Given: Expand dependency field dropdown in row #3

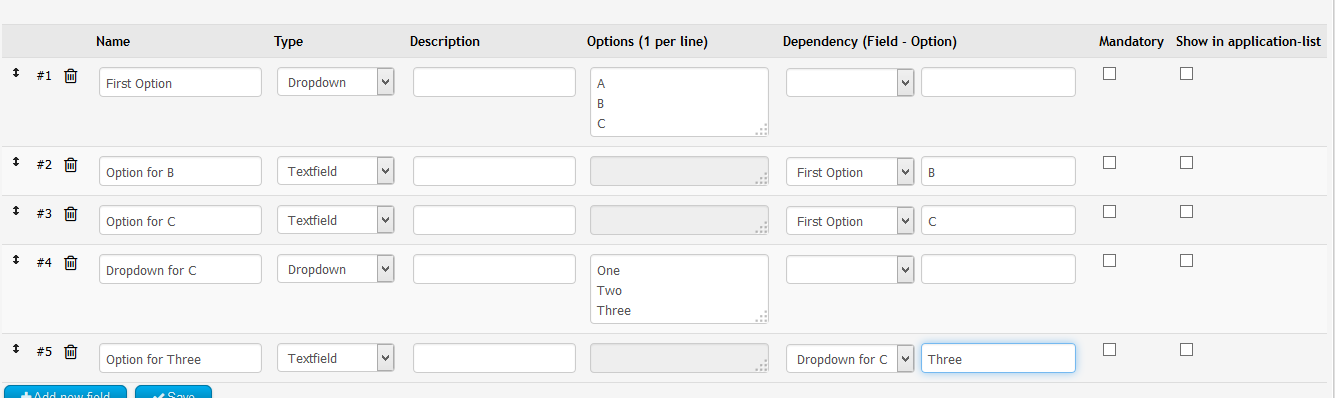Looking at the screenshot, I should point(850,220).
